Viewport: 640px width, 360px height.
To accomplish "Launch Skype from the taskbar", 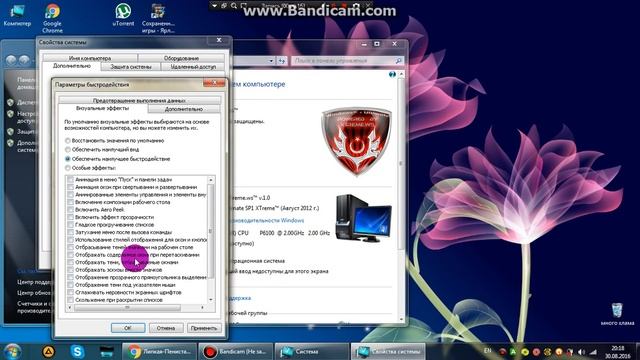I will (78, 351).
